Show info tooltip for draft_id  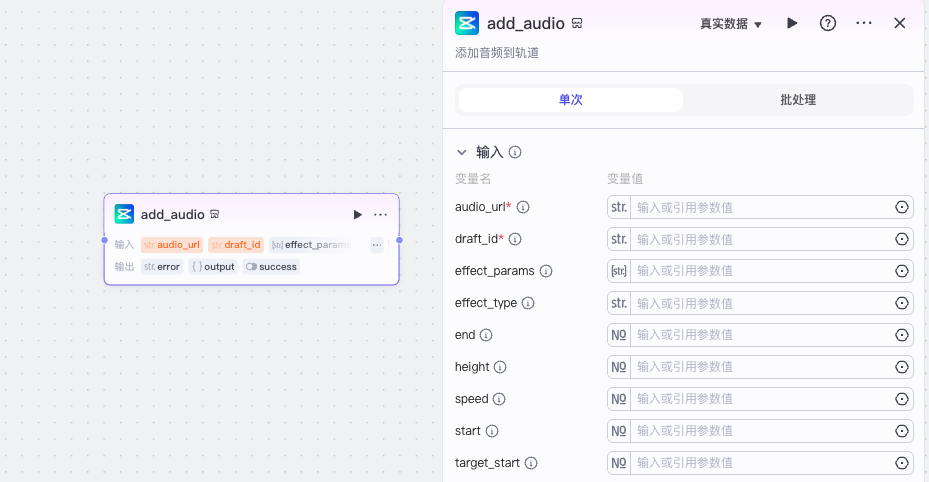point(515,239)
